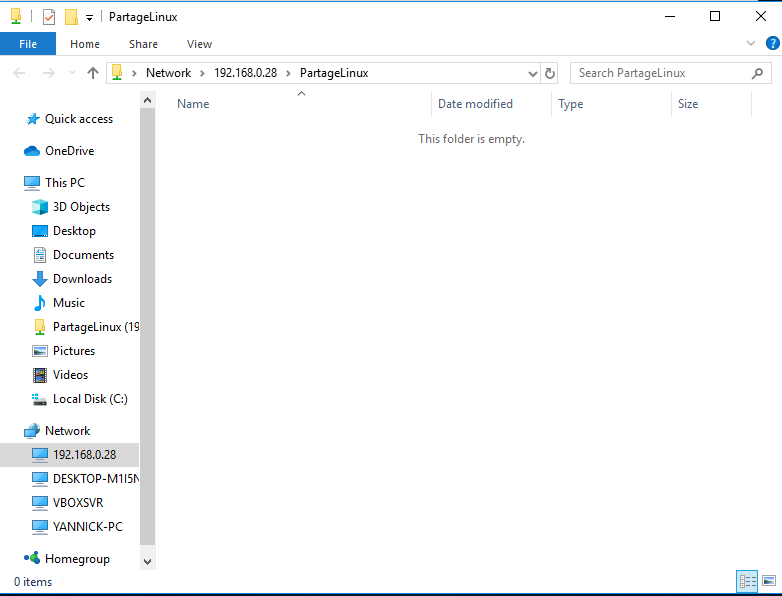782x596 pixels.
Task: Open the Downloads folder in sidebar
Action: click(82, 279)
